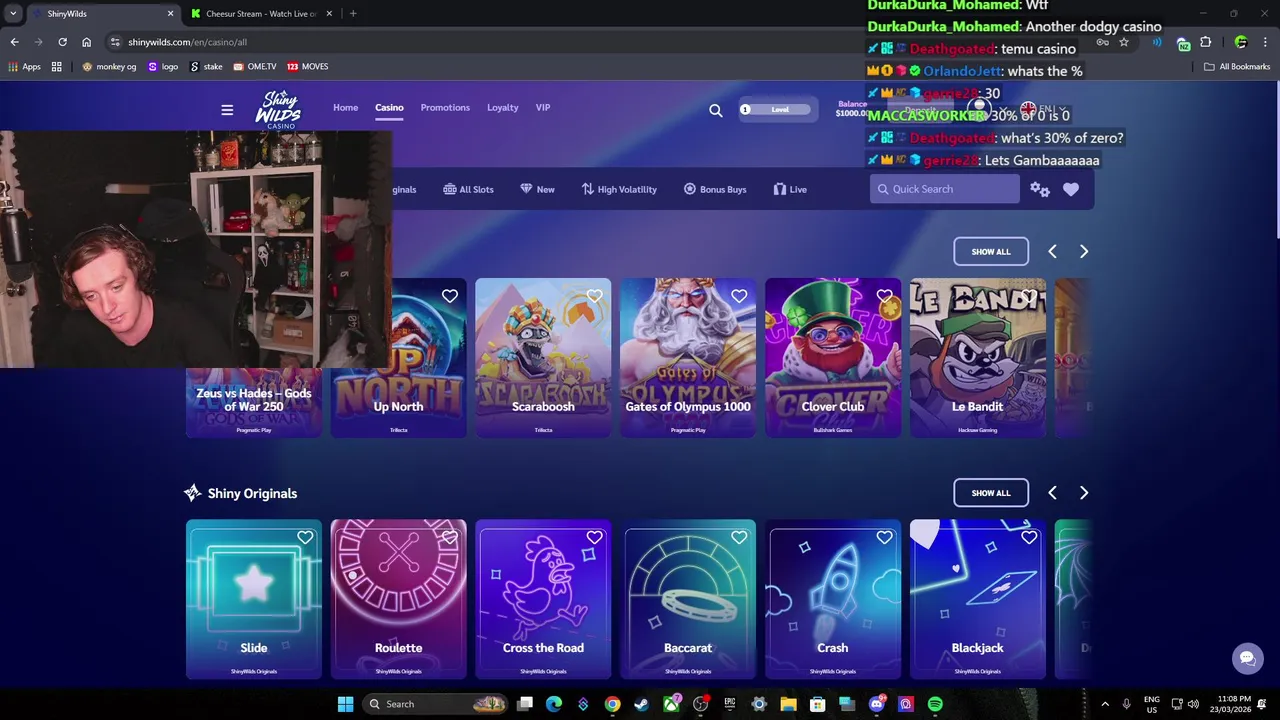The height and width of the screenshot is (720, 1280).
Task: Close the ShinyWilds browser tab
Action: click(x=170, y=13)
